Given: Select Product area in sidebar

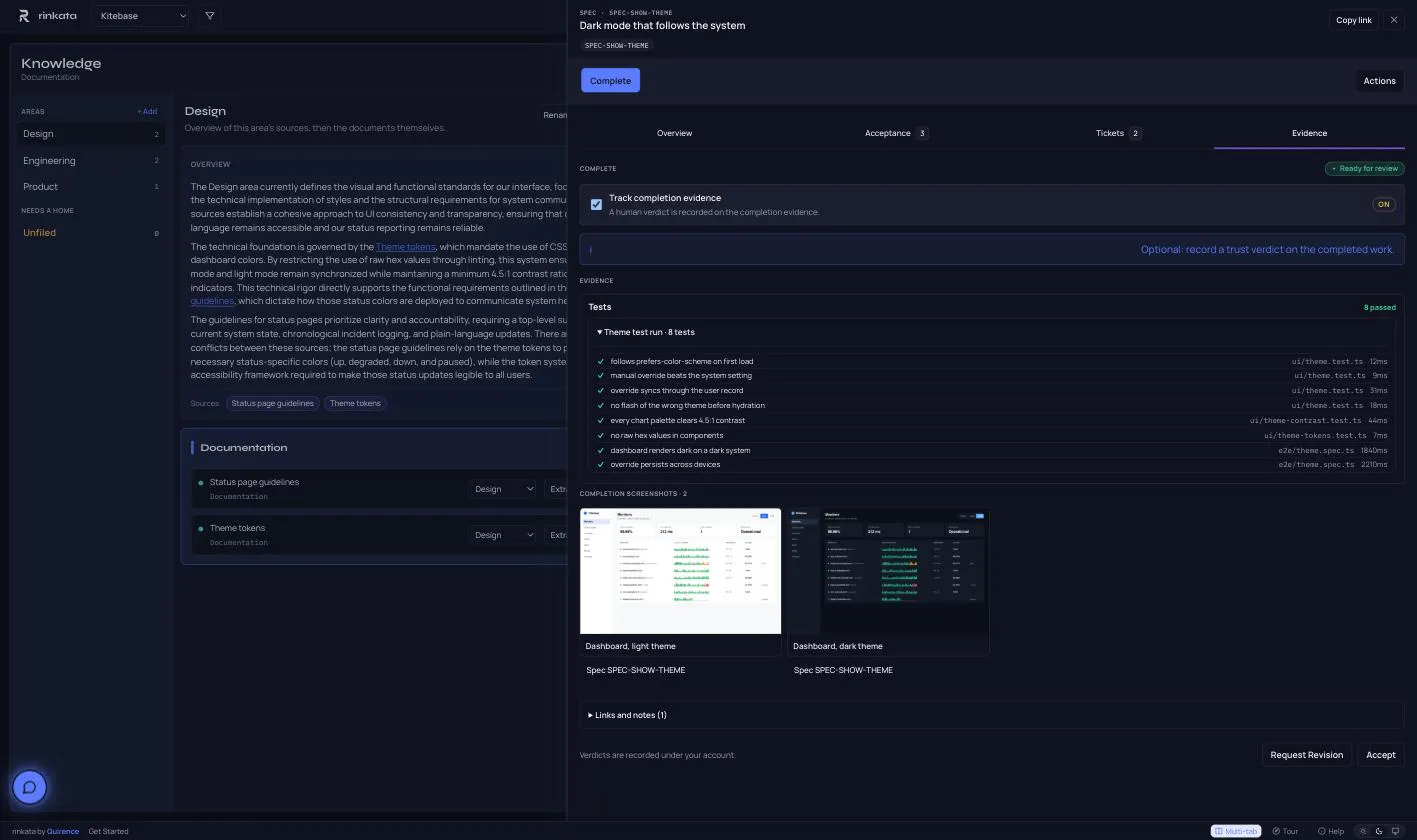Looking at the screenshot, I should click(91, 187).
